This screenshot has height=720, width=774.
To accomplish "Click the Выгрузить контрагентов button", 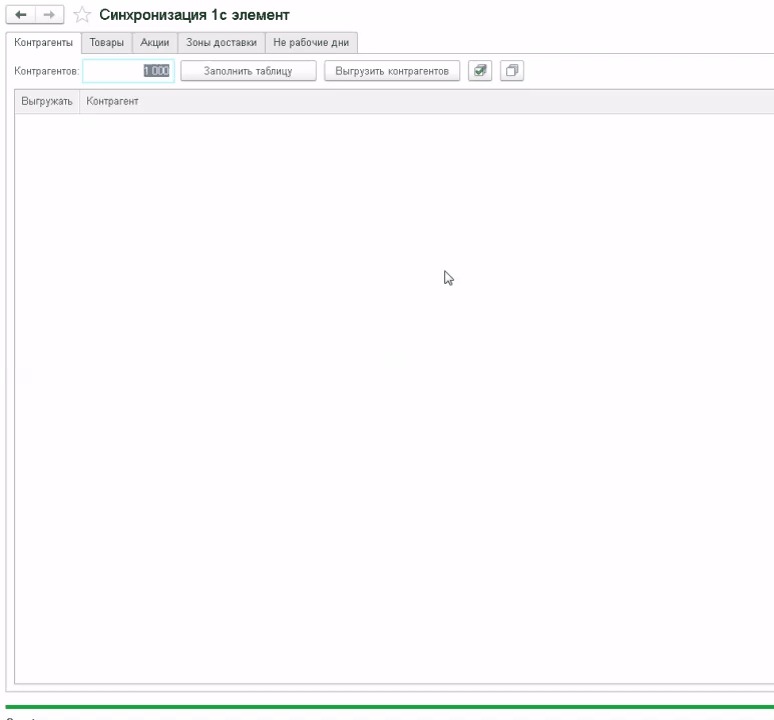I will tap(392, 71).
